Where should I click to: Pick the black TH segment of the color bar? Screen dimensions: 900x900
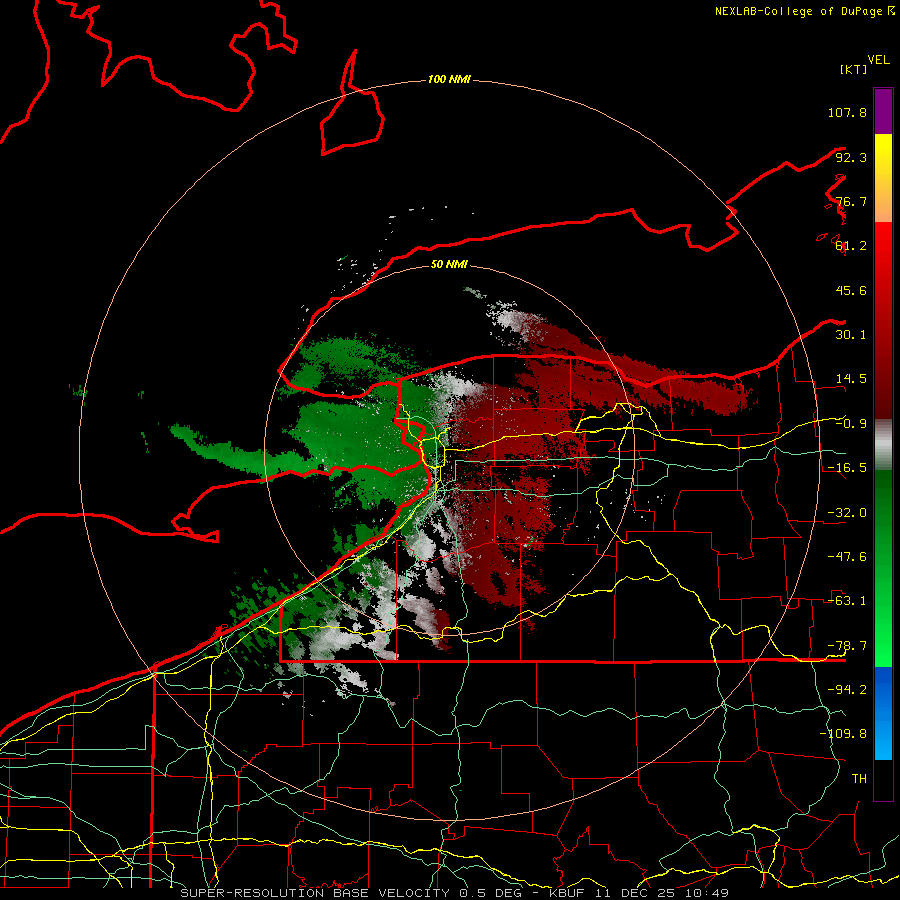[883, 779]
